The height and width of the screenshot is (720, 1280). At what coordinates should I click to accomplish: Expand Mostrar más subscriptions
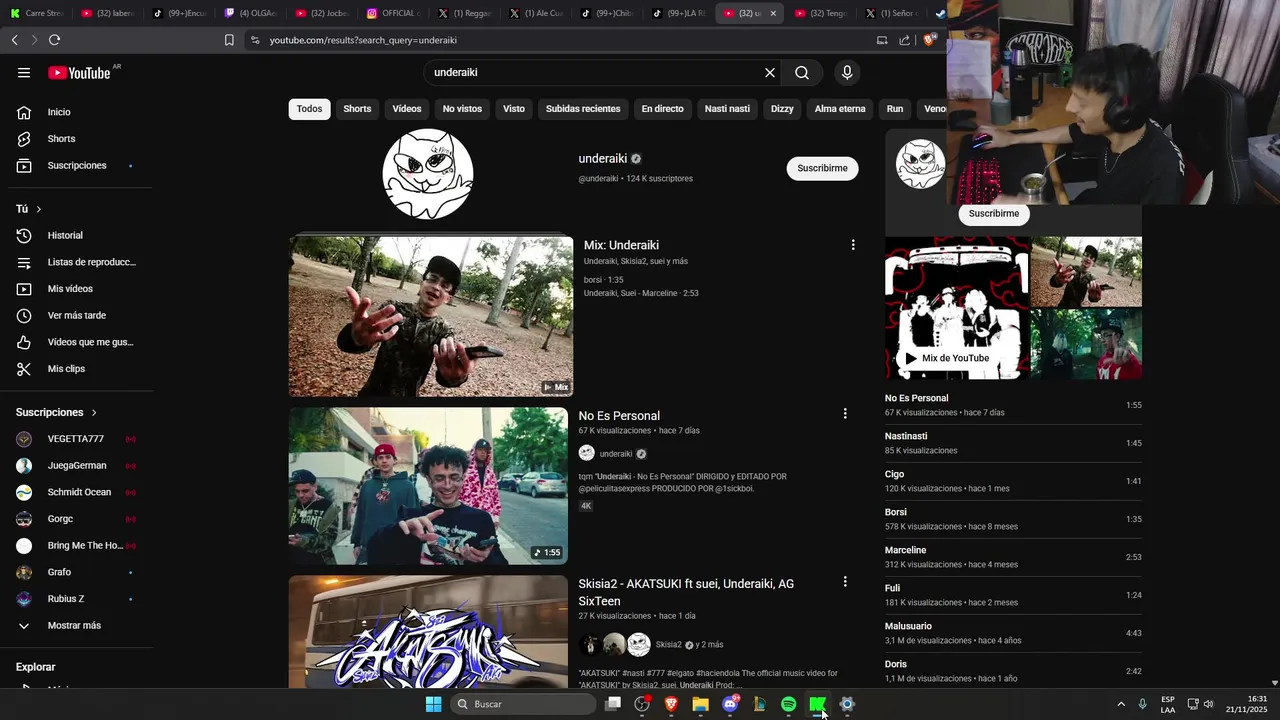coord(74,626)
